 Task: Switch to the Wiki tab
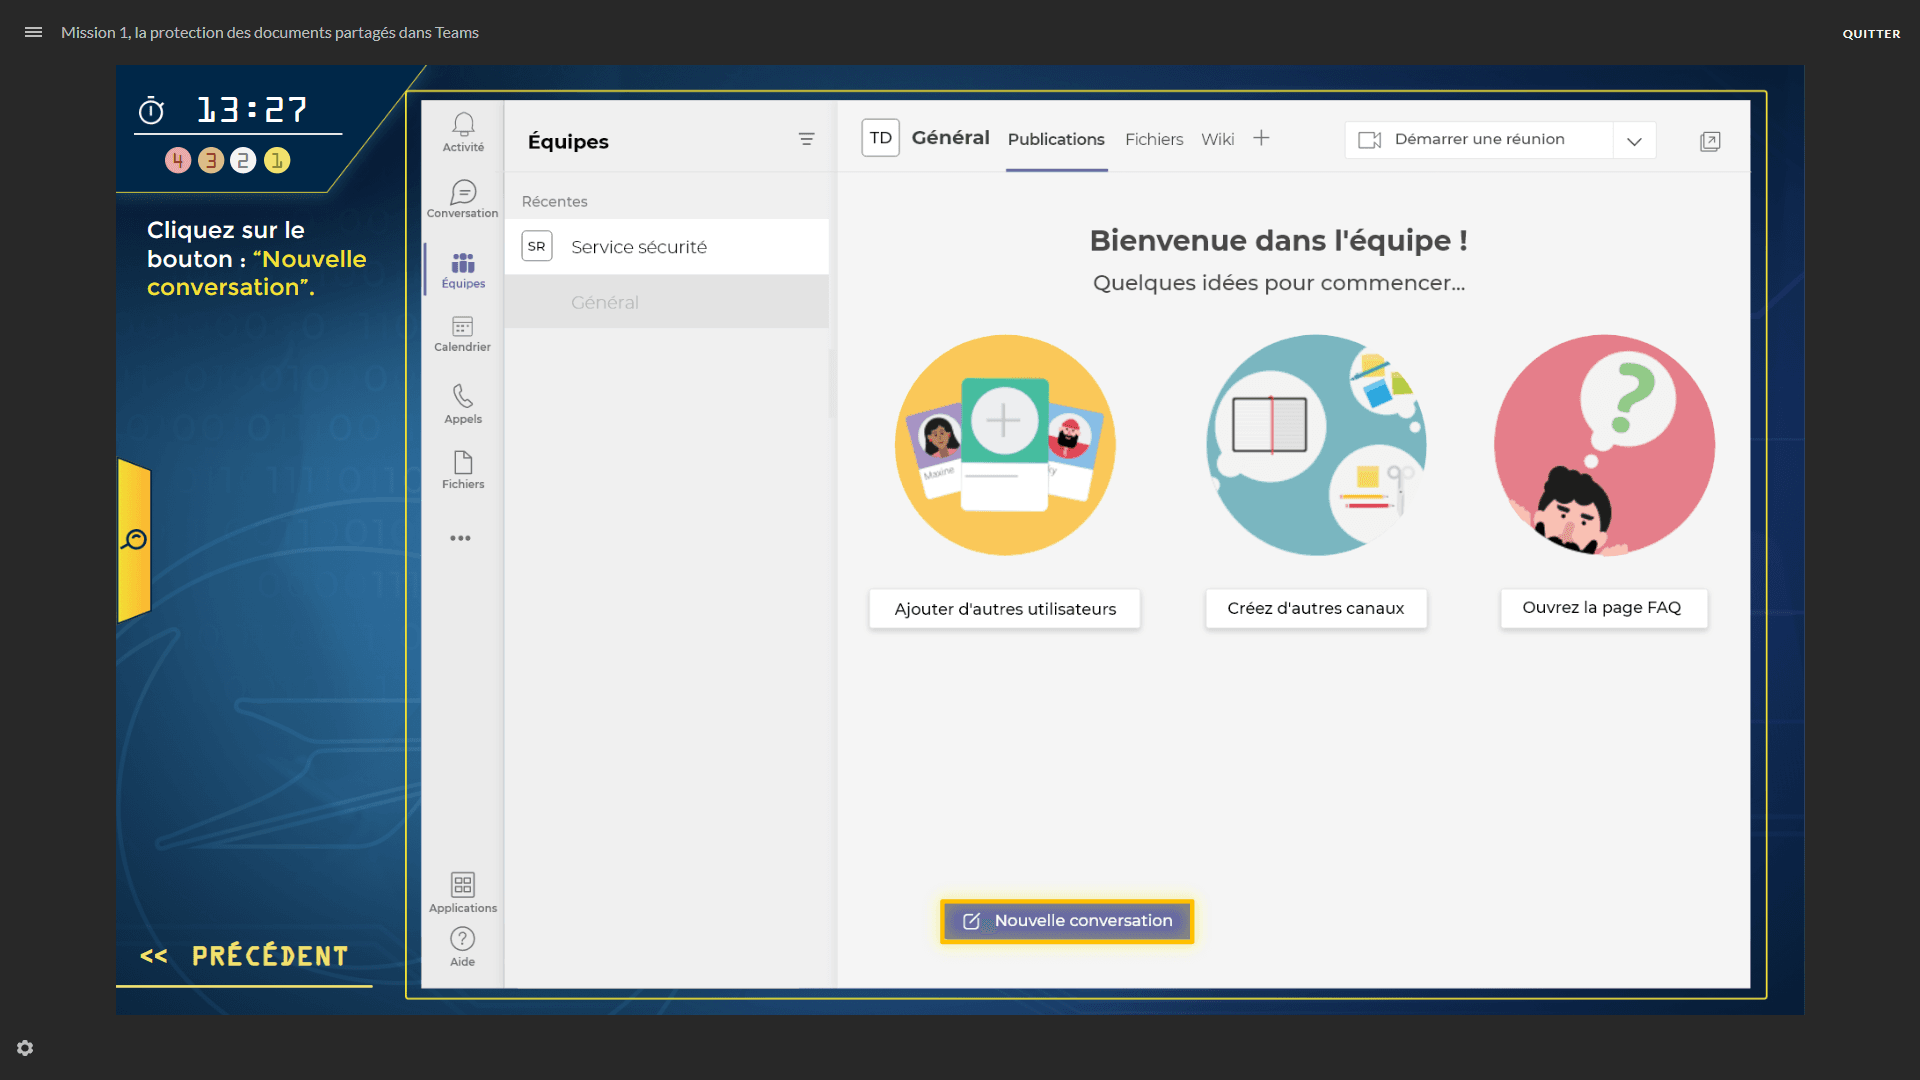(x=1217, y=139)
